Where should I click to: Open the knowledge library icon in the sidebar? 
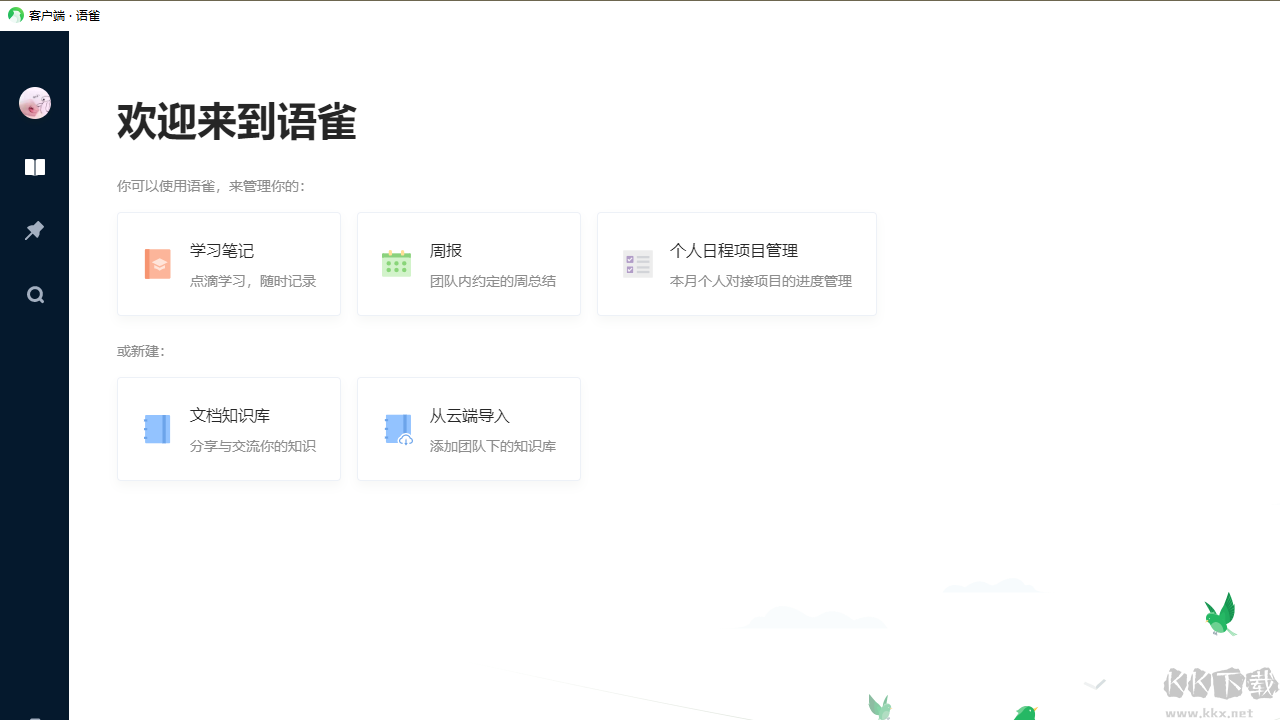pyautogui.click(x=34, y=167)
